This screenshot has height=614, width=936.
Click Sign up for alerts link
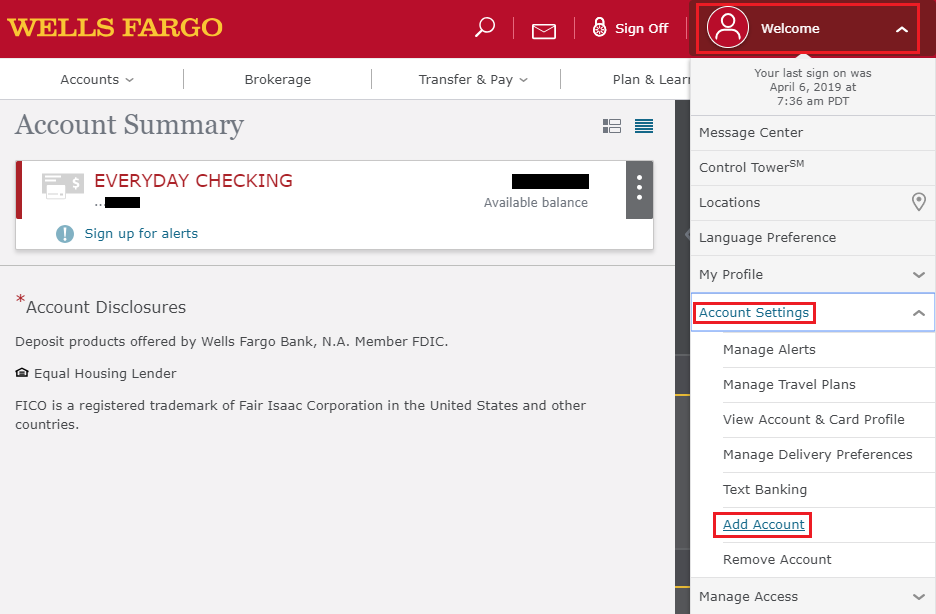coord(141,234)
